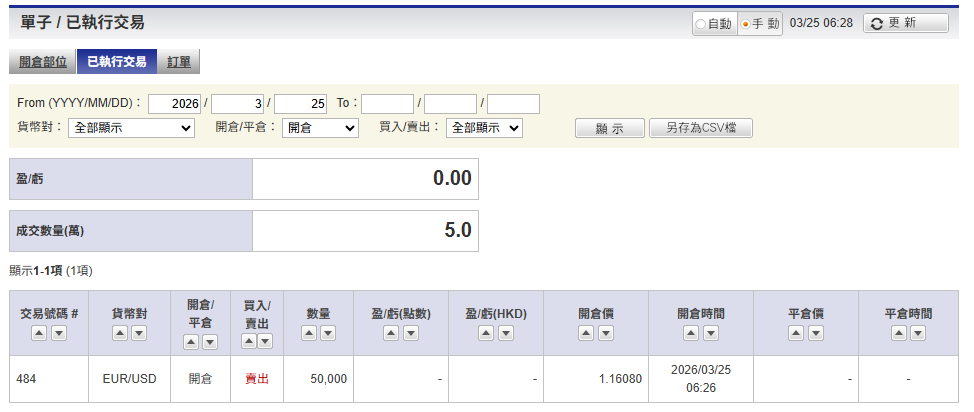The height and width of the screenshot is (412, 974).
Task: Click the 5.0 traded volume value
Action: [458, 231]
